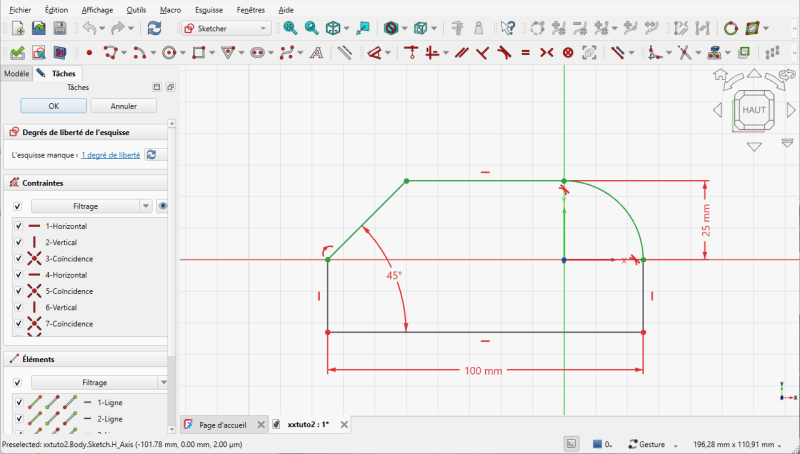Apply the Tangent constraint
Image resolution: width=800 pixels, height=454 pixels.
point(504,53)
